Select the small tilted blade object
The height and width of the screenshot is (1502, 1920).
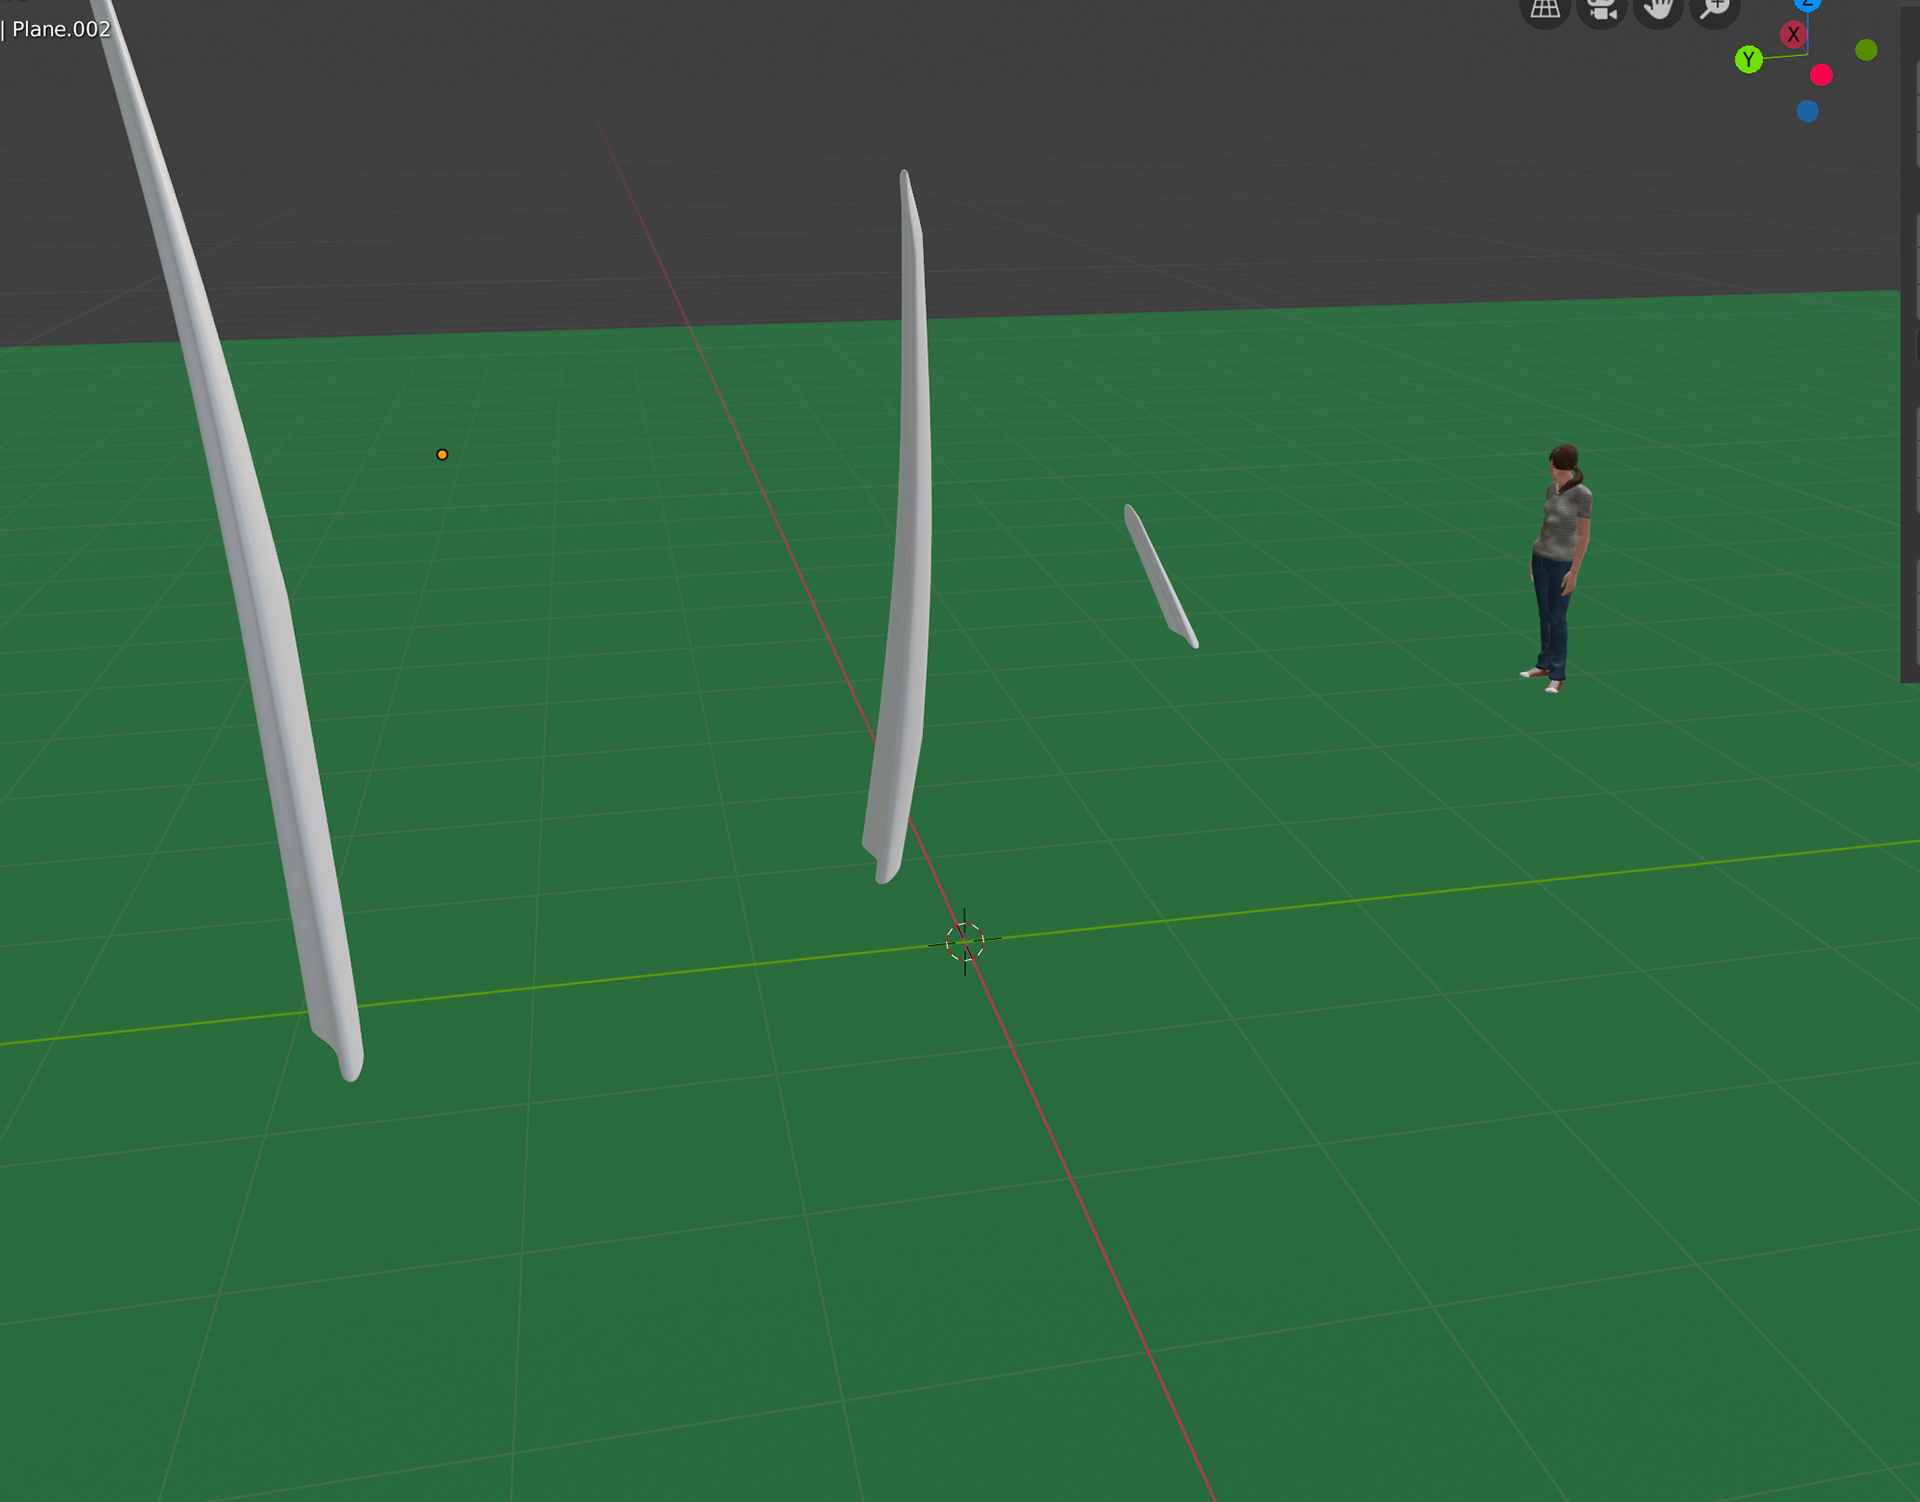[x=1160, y=577]
